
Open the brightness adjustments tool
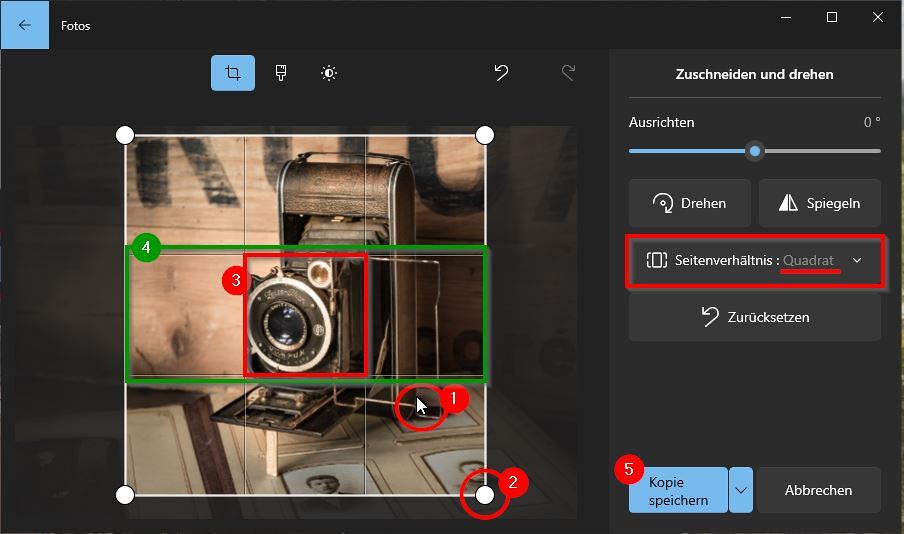point(329,73)
